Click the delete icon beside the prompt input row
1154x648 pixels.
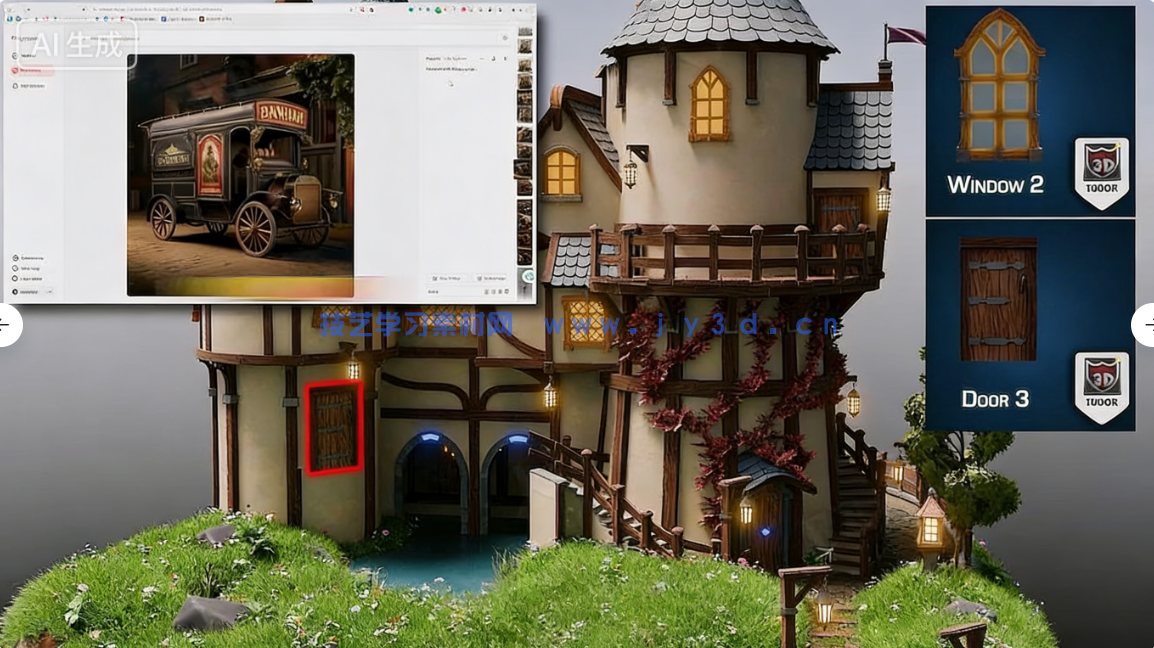(507, 291)
